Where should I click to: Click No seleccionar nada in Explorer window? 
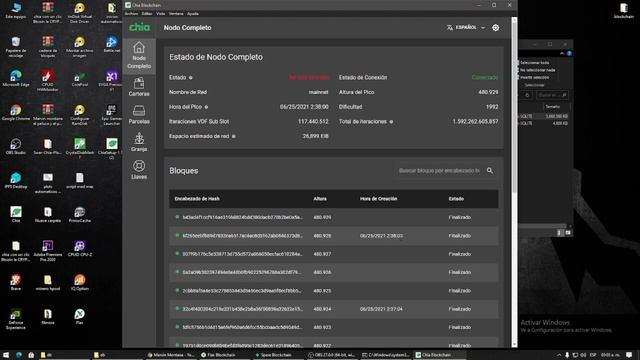point(537,70)
